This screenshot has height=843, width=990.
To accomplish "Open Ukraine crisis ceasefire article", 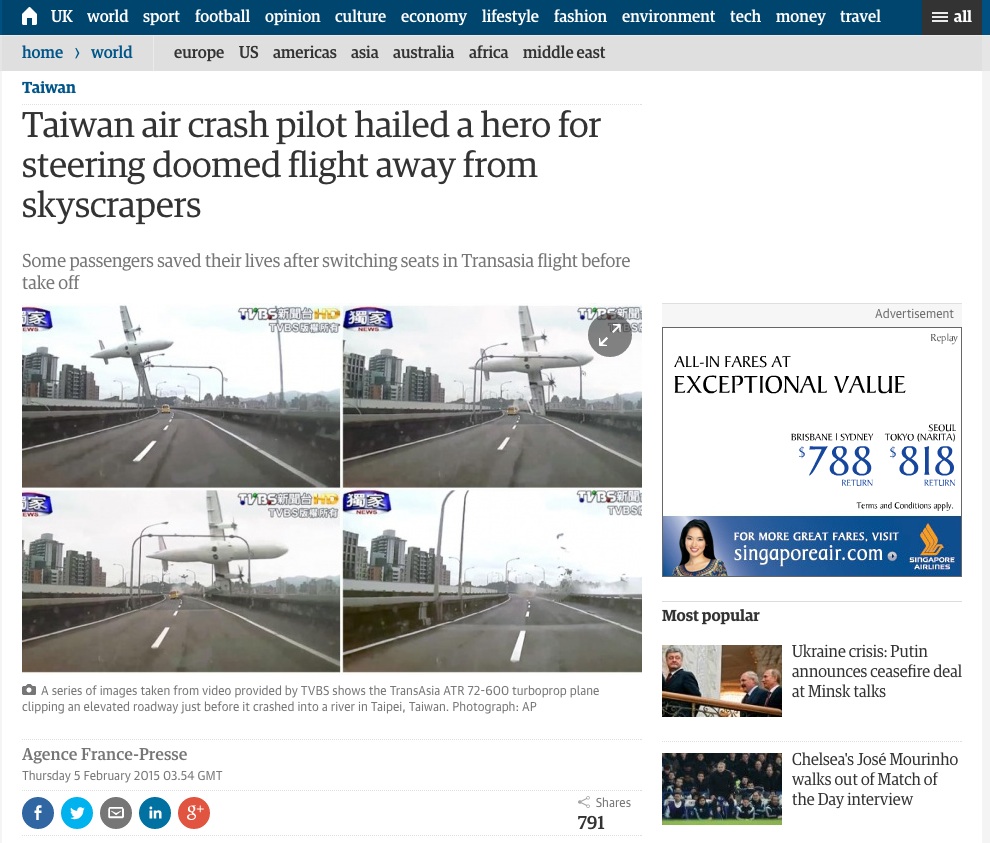I will [x=876, y=671].
